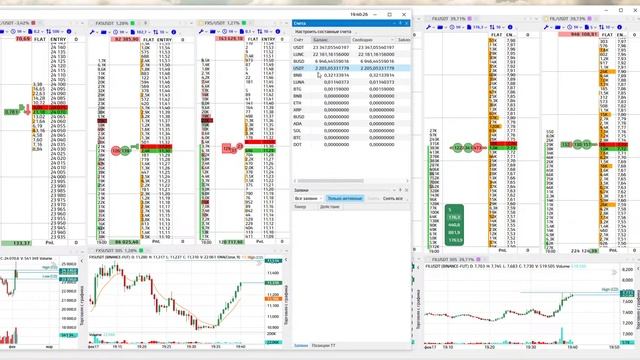Click document icon beside 162,7 value

(133, 32)
